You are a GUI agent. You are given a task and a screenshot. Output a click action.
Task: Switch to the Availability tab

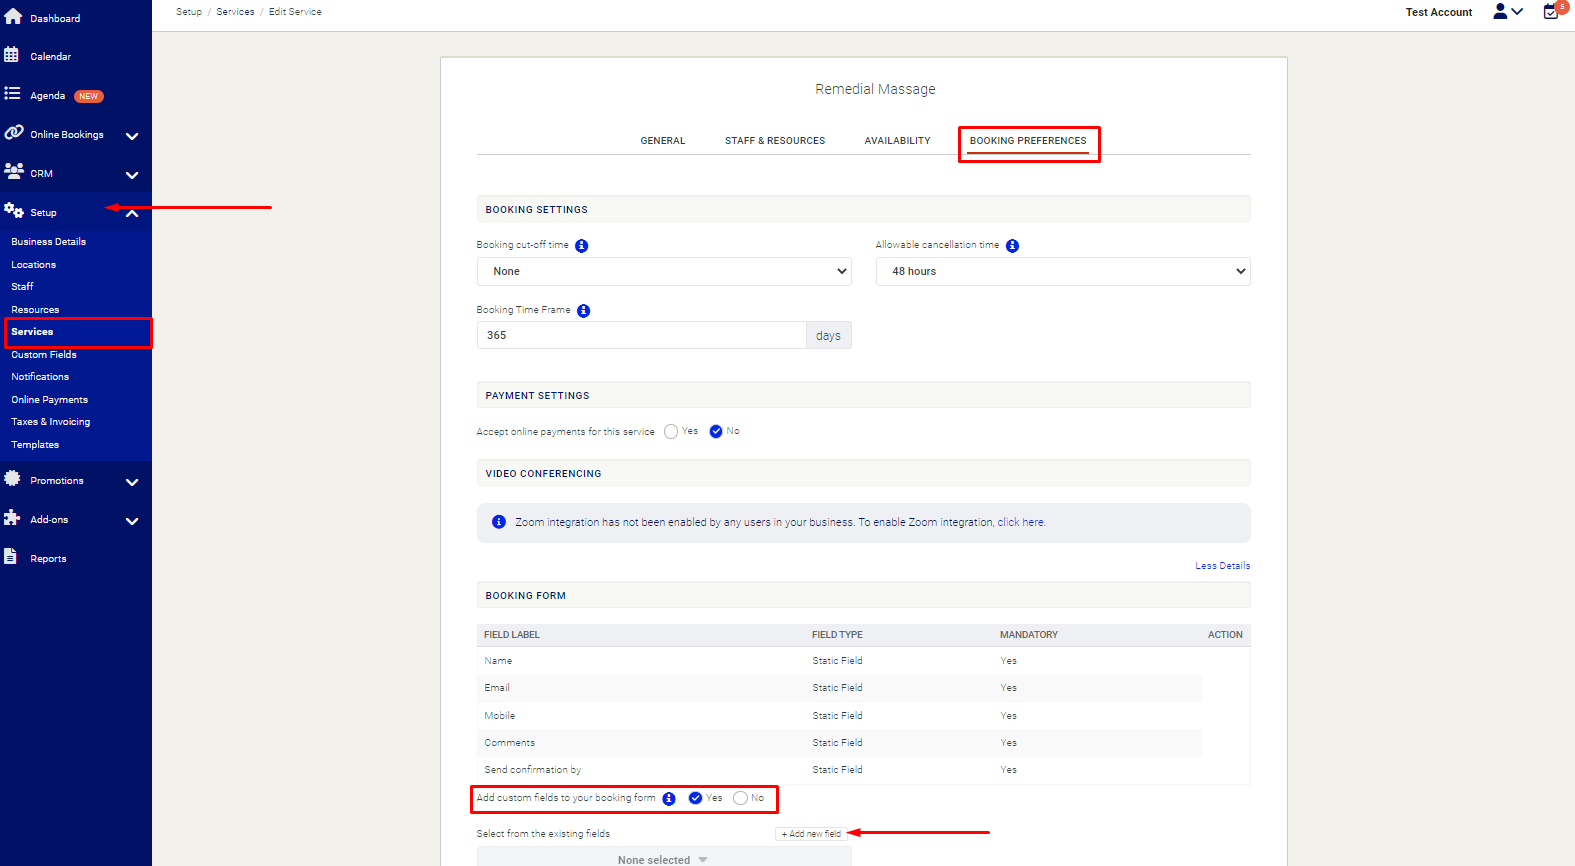point(897,141)
